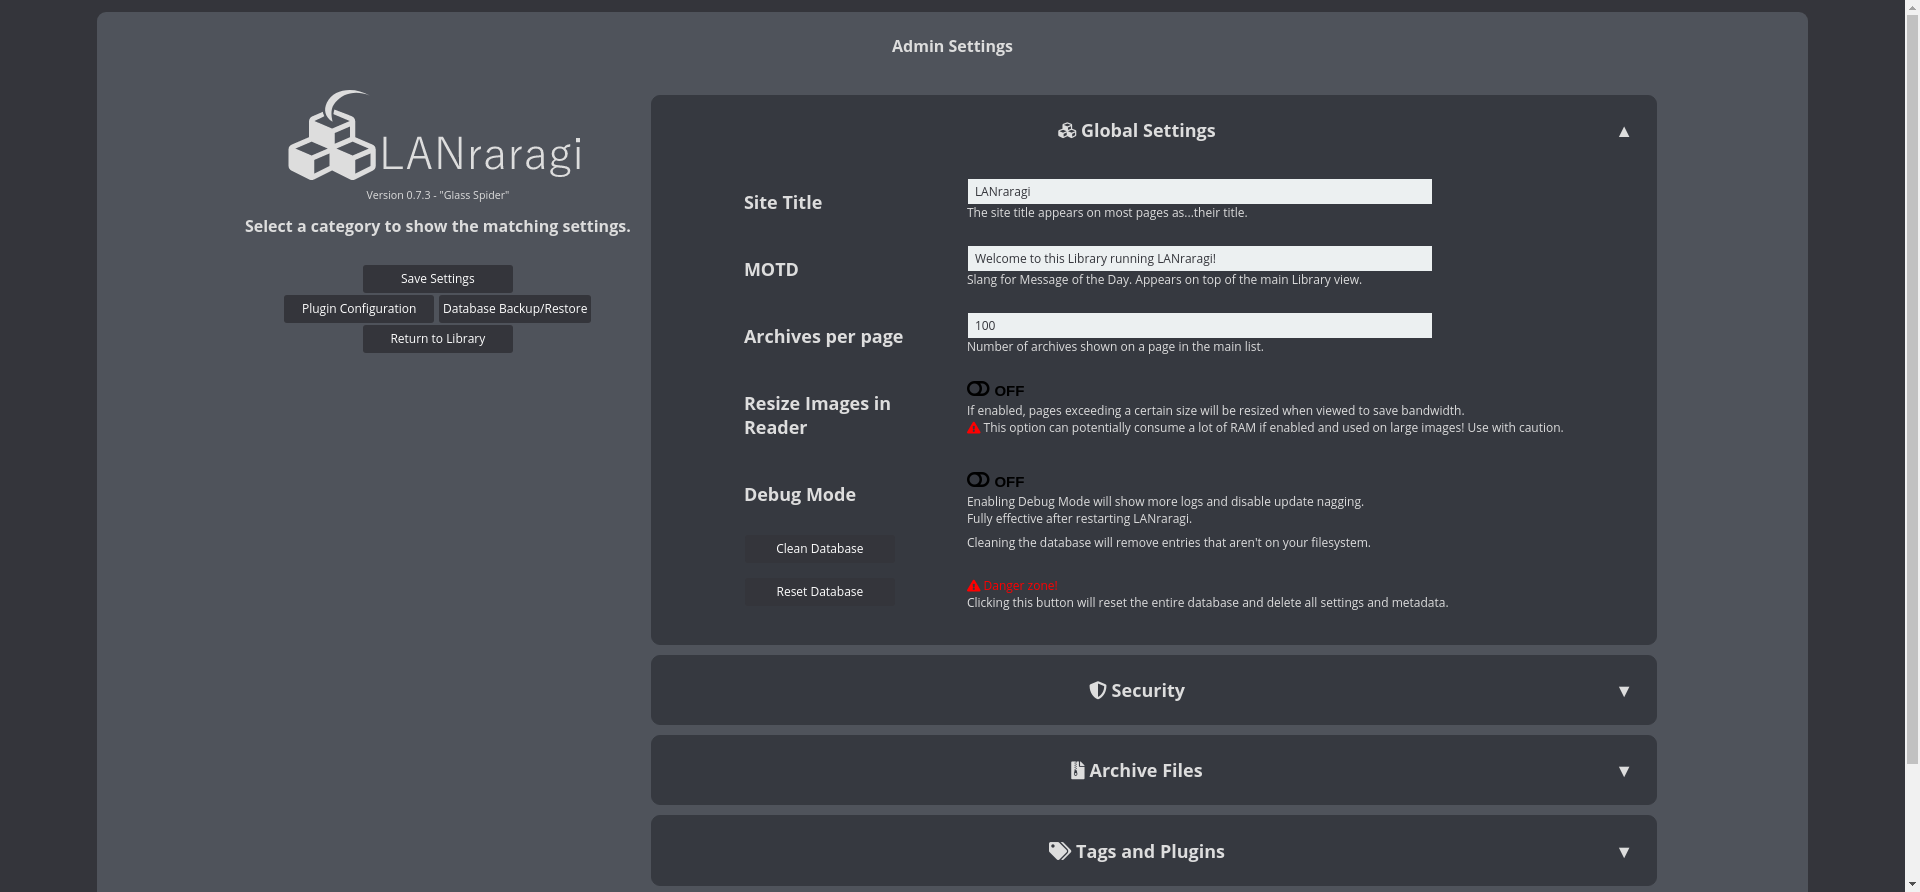Click the 'Admin Settings' page heading

(952, 47)
